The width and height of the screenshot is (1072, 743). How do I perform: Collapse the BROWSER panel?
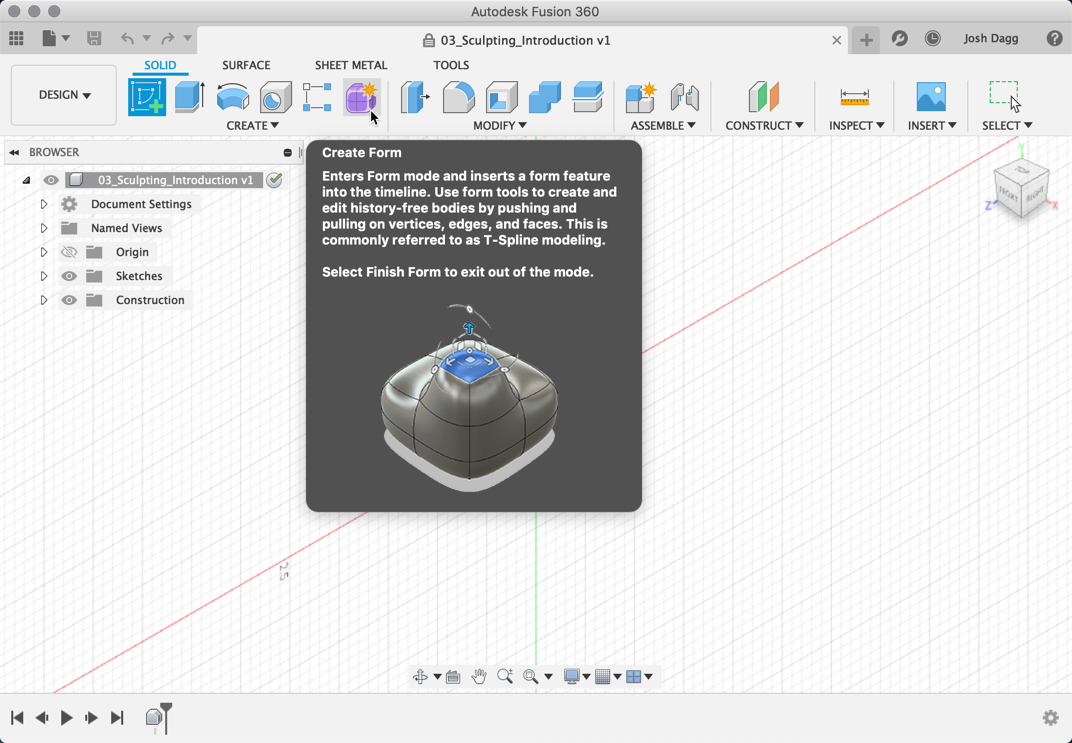click(x=14, y=152)
